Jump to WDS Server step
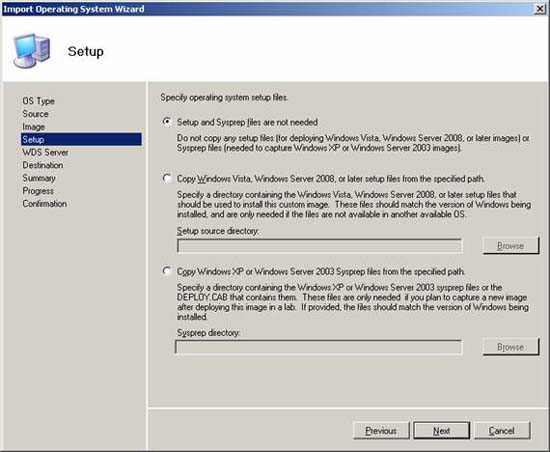The width and height of the screenshot is (550, 452). pyautogui.click(x=46, y=152)
